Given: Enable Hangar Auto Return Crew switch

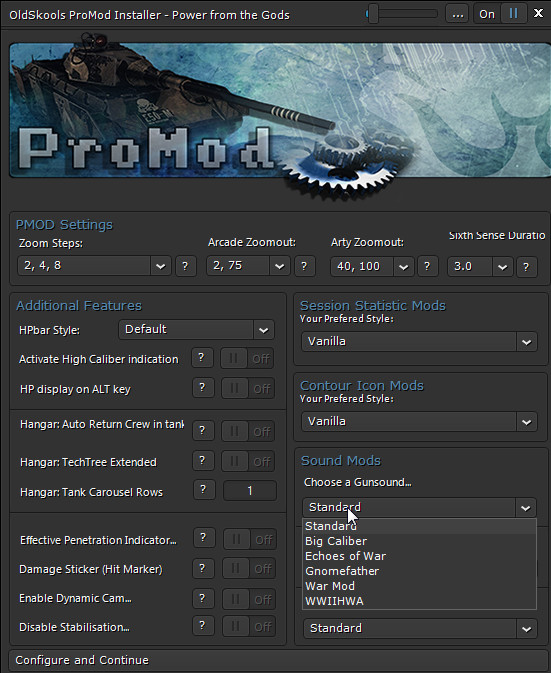Looking at the screenshot, I should coord(248,431).
